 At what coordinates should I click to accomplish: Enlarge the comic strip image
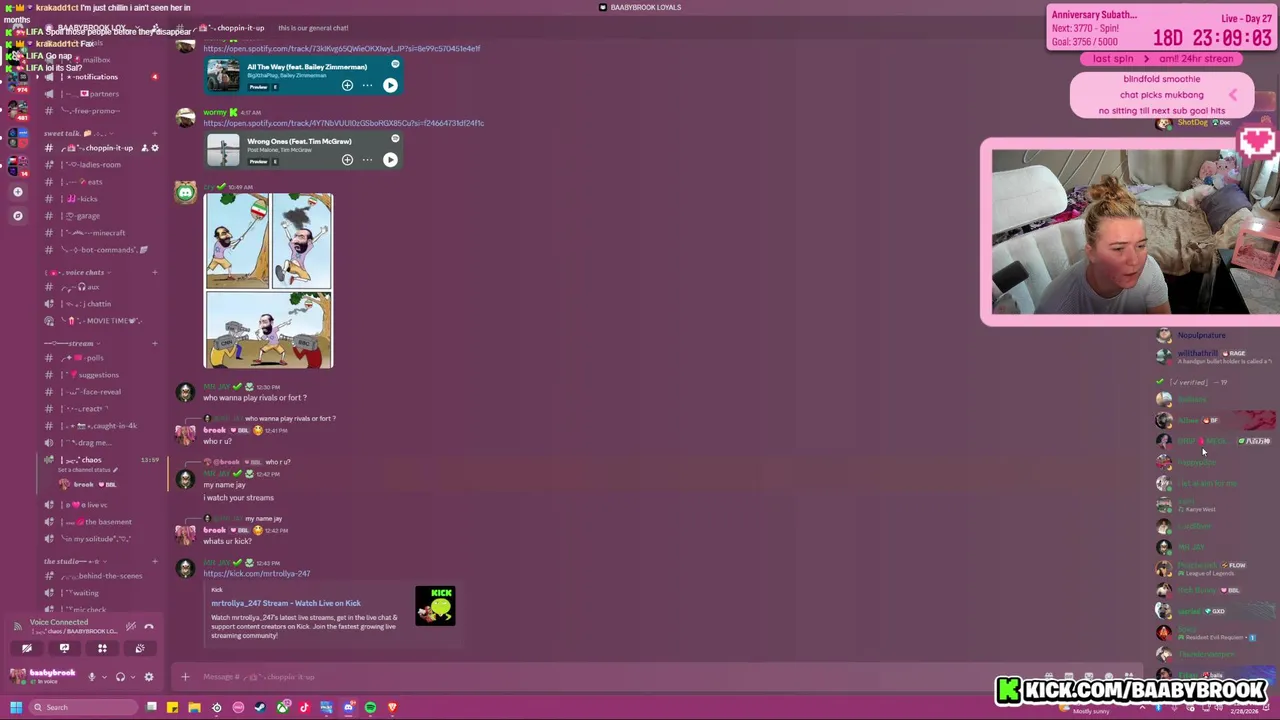point(269,281)
